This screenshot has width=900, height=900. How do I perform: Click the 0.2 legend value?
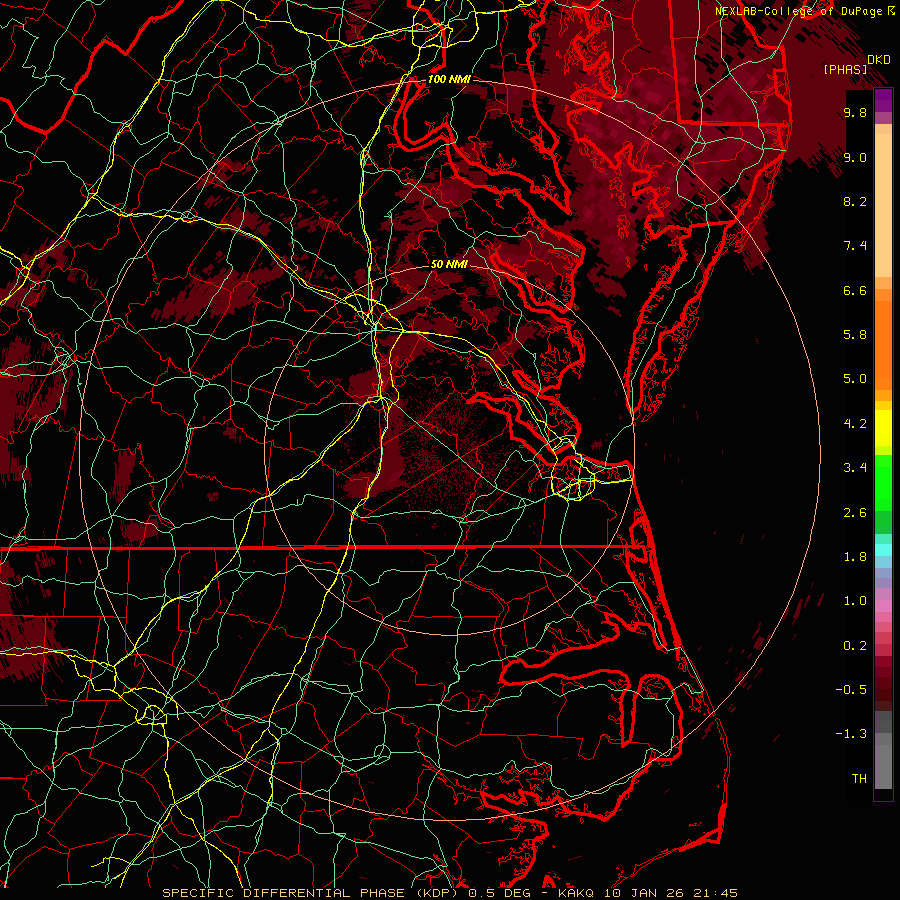[x=855, y=646]
